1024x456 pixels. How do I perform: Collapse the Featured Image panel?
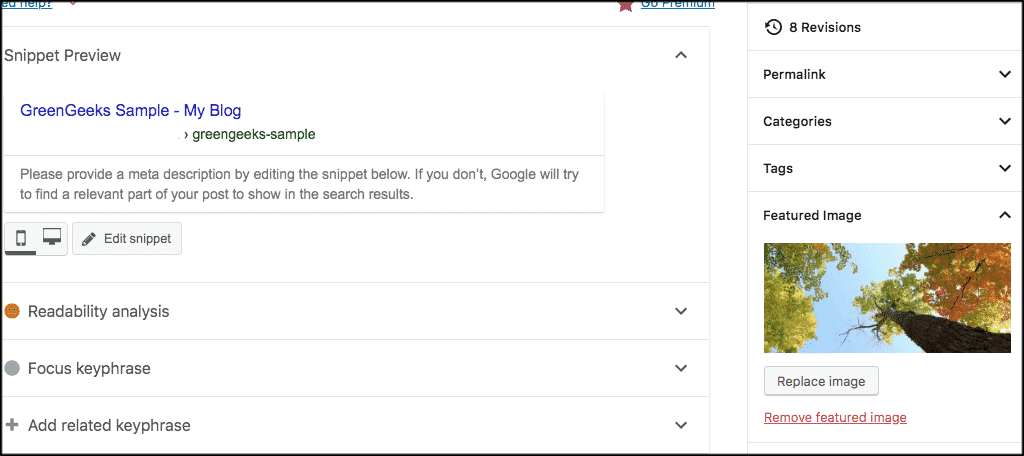1005,215
